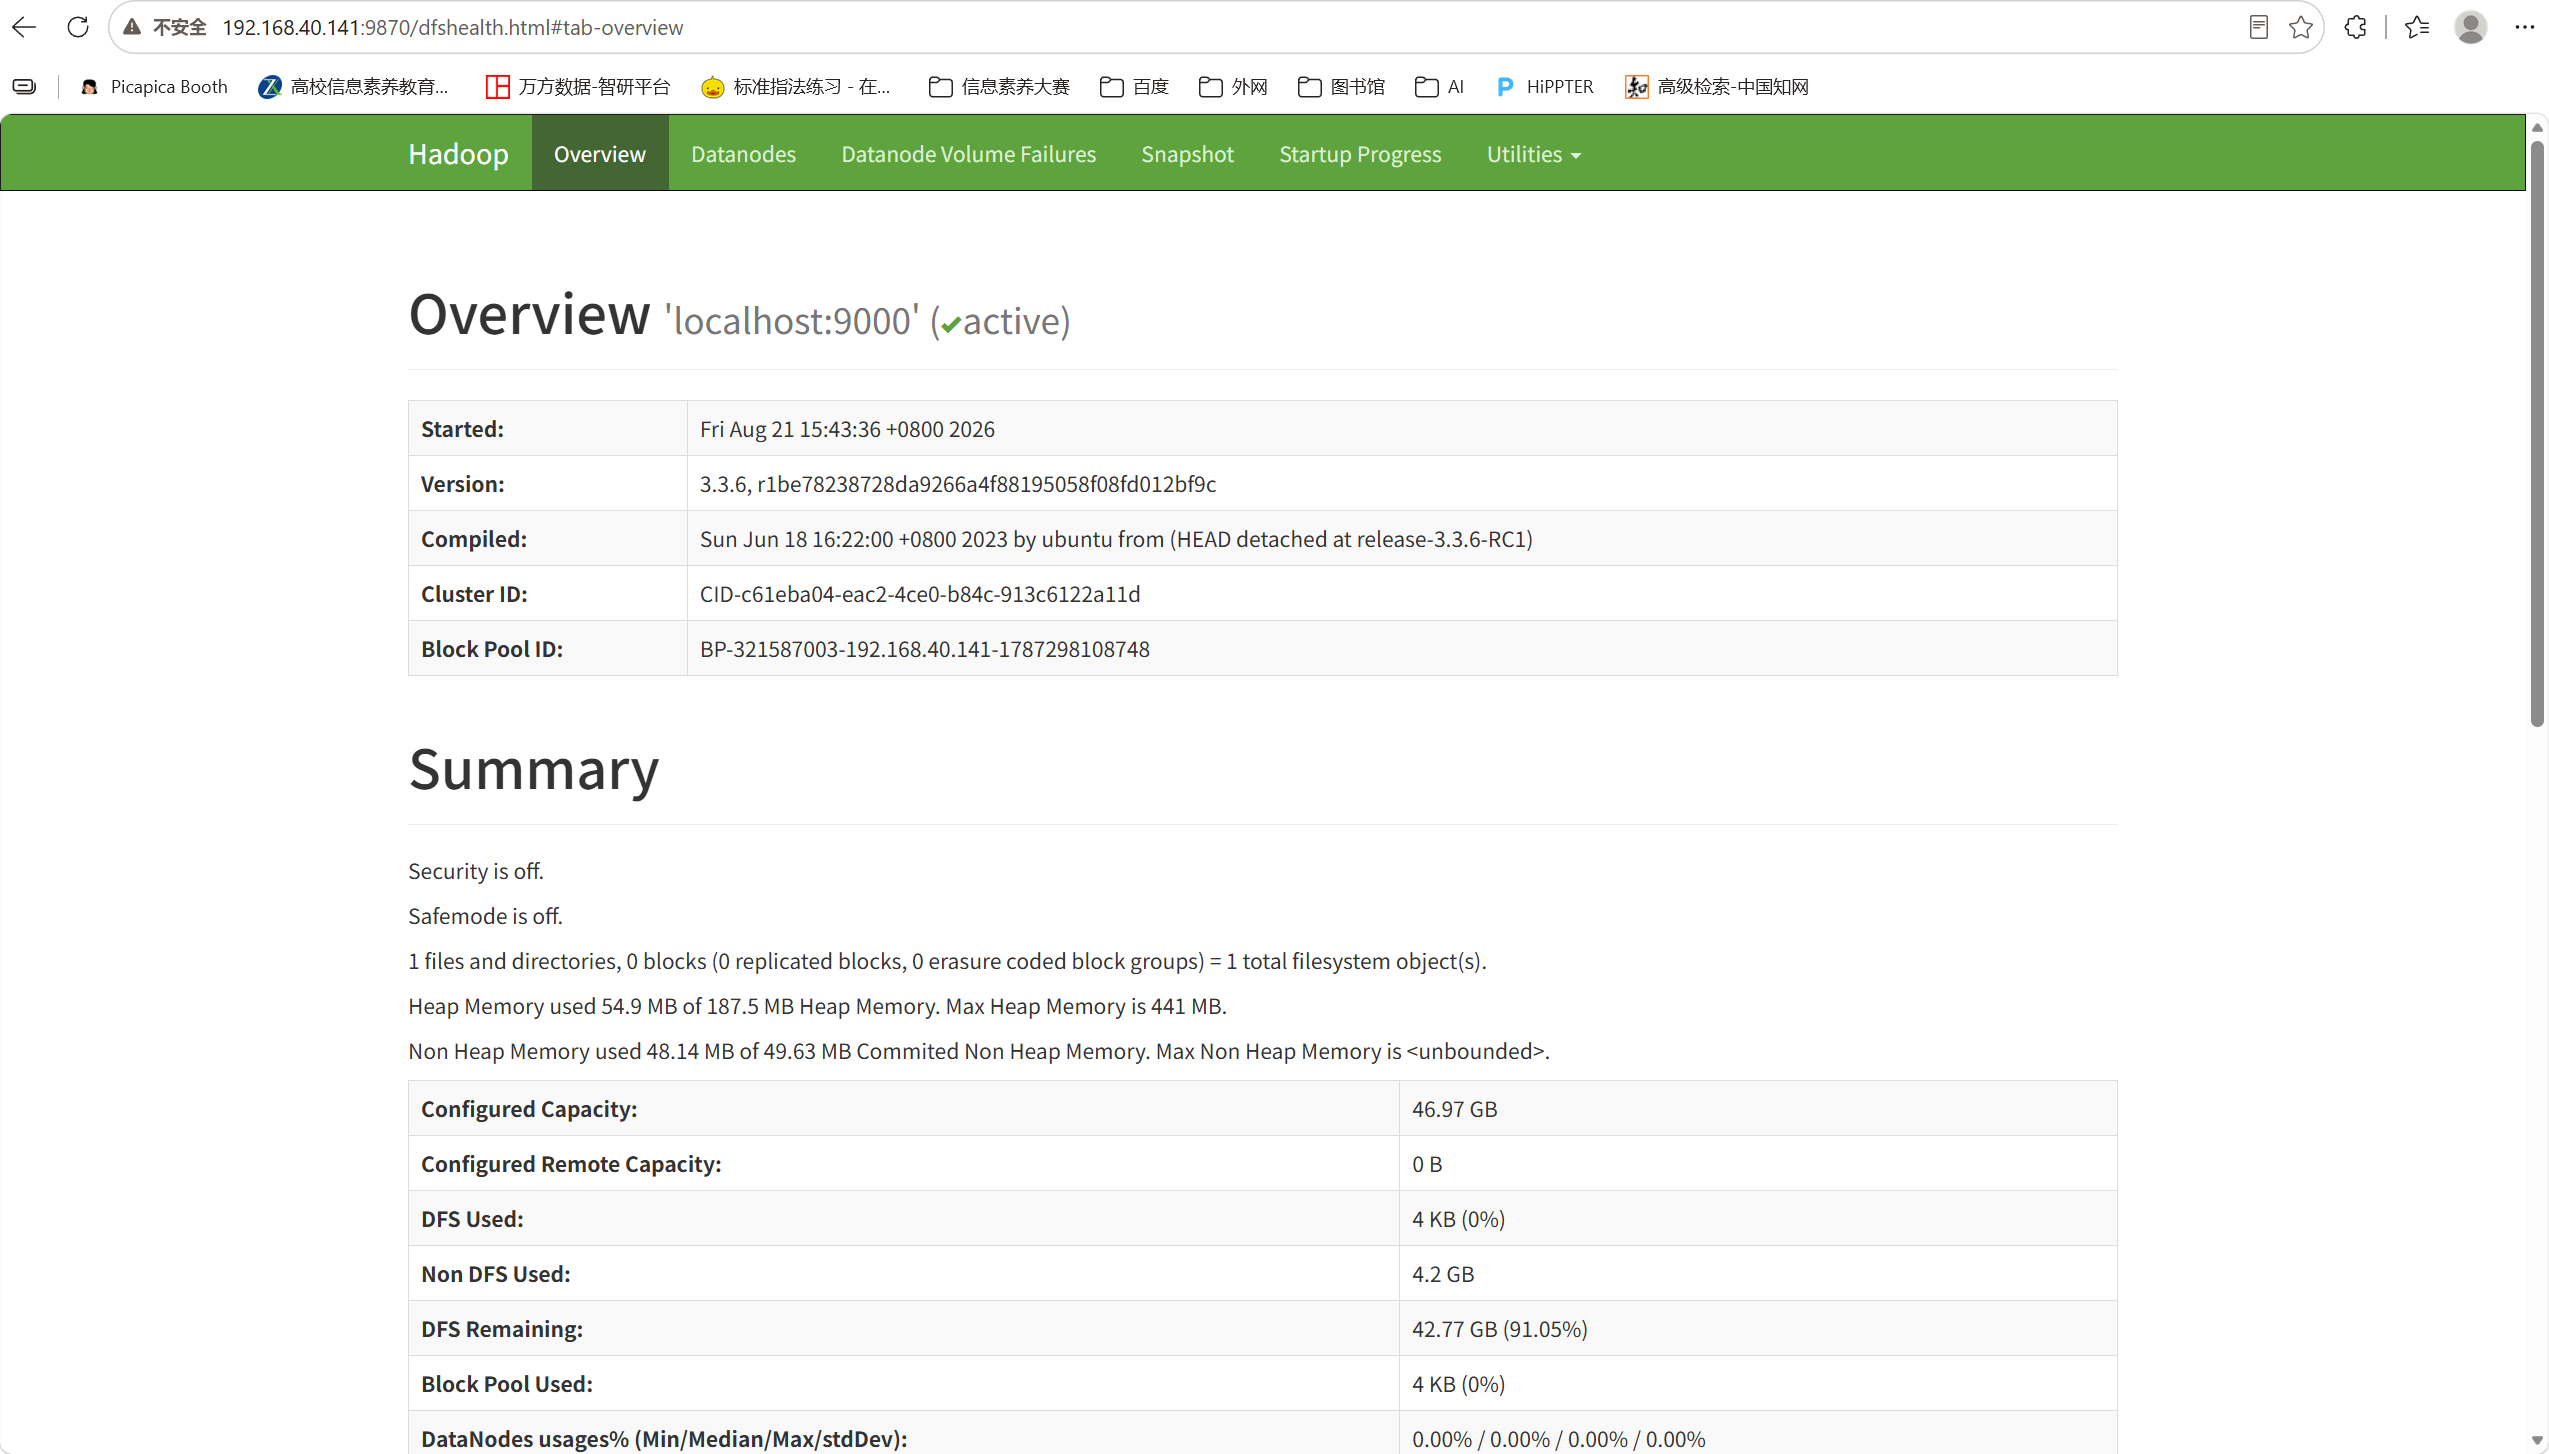Click Non DFS Used value 4.2 GB
Screen dimensions: 2549x1454
point(1443,1274)
